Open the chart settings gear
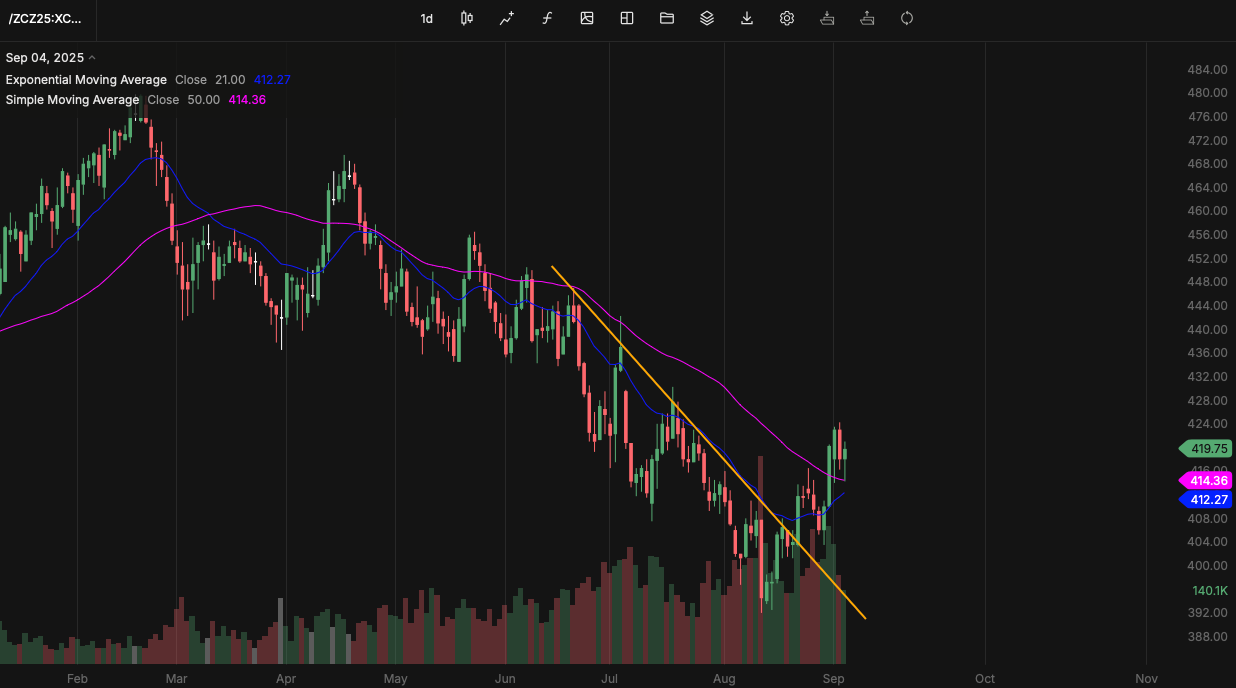 click(x=786, y=18)
